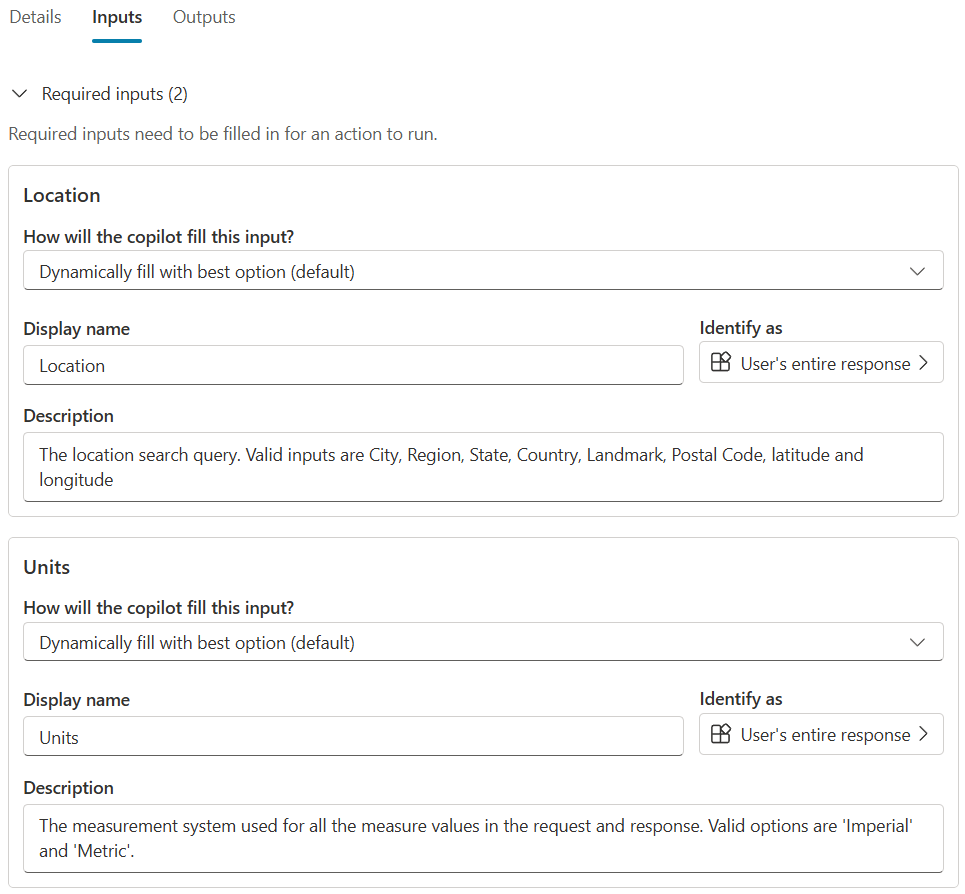965x894 pixels.
Task: Click the dropdown chevron for Units' fill option
Action: (917, 642)
